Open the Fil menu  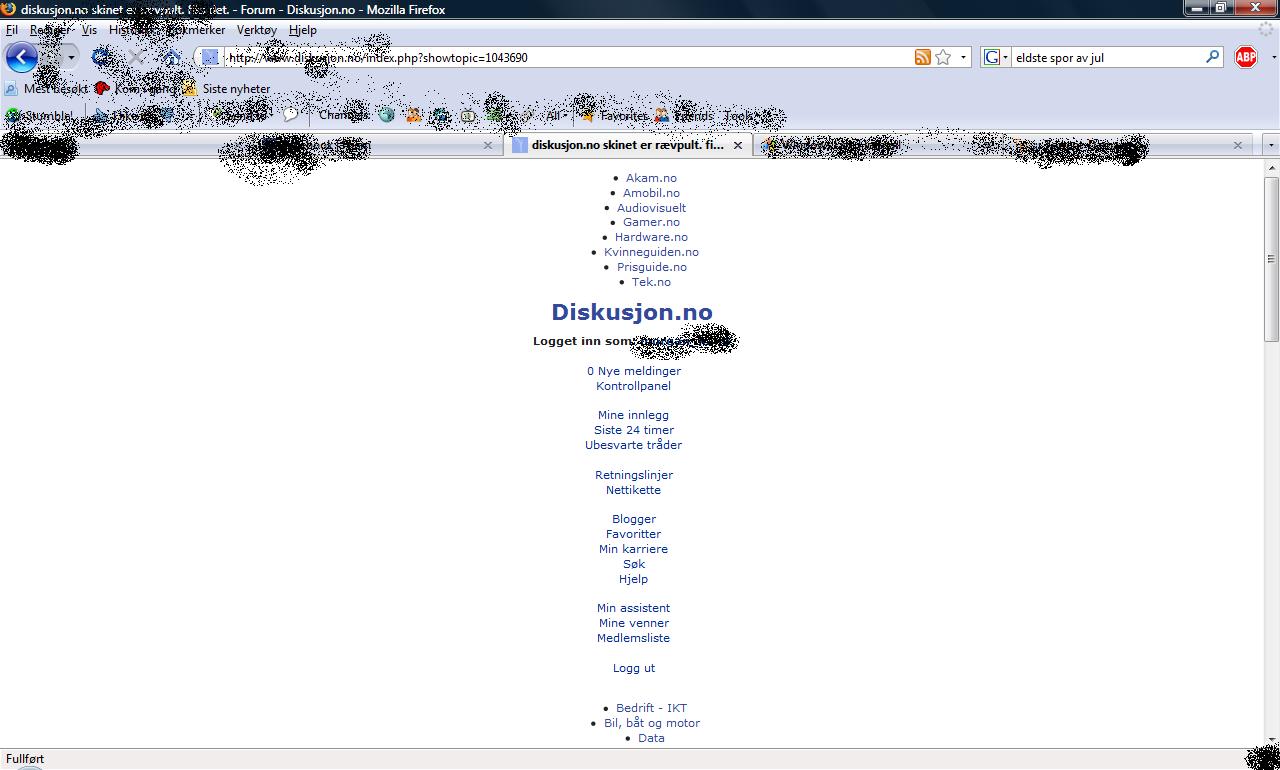point(12,30)
